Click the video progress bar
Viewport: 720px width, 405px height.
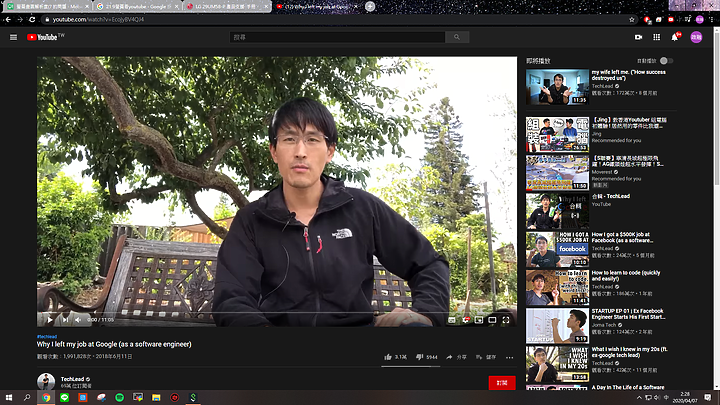pyautogui.click(x=277, y=312)
